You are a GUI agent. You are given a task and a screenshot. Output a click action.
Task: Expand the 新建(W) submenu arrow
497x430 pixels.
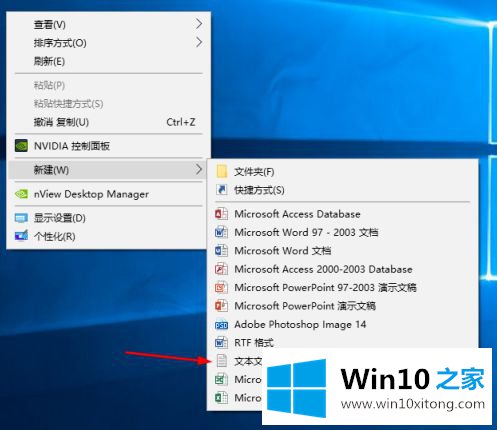tap(199, 169)
